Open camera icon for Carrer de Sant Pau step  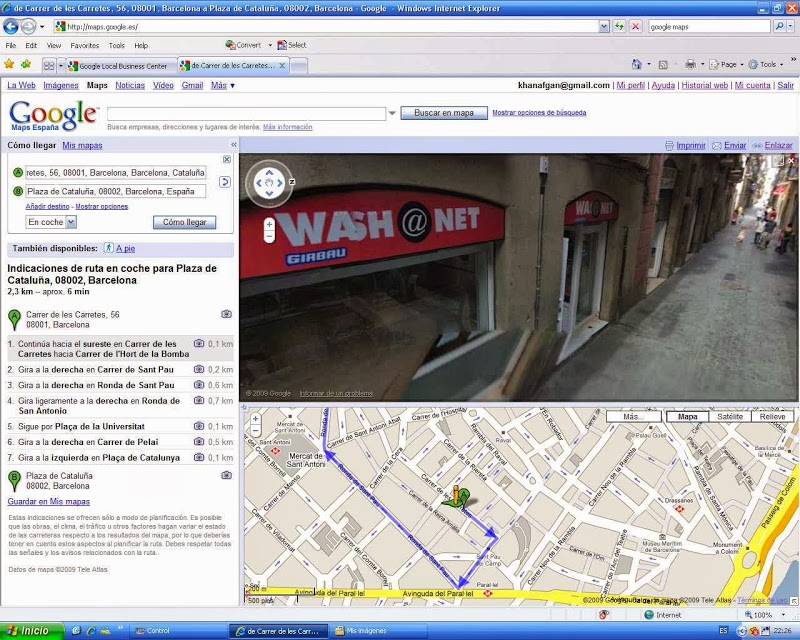pos(199,369)
